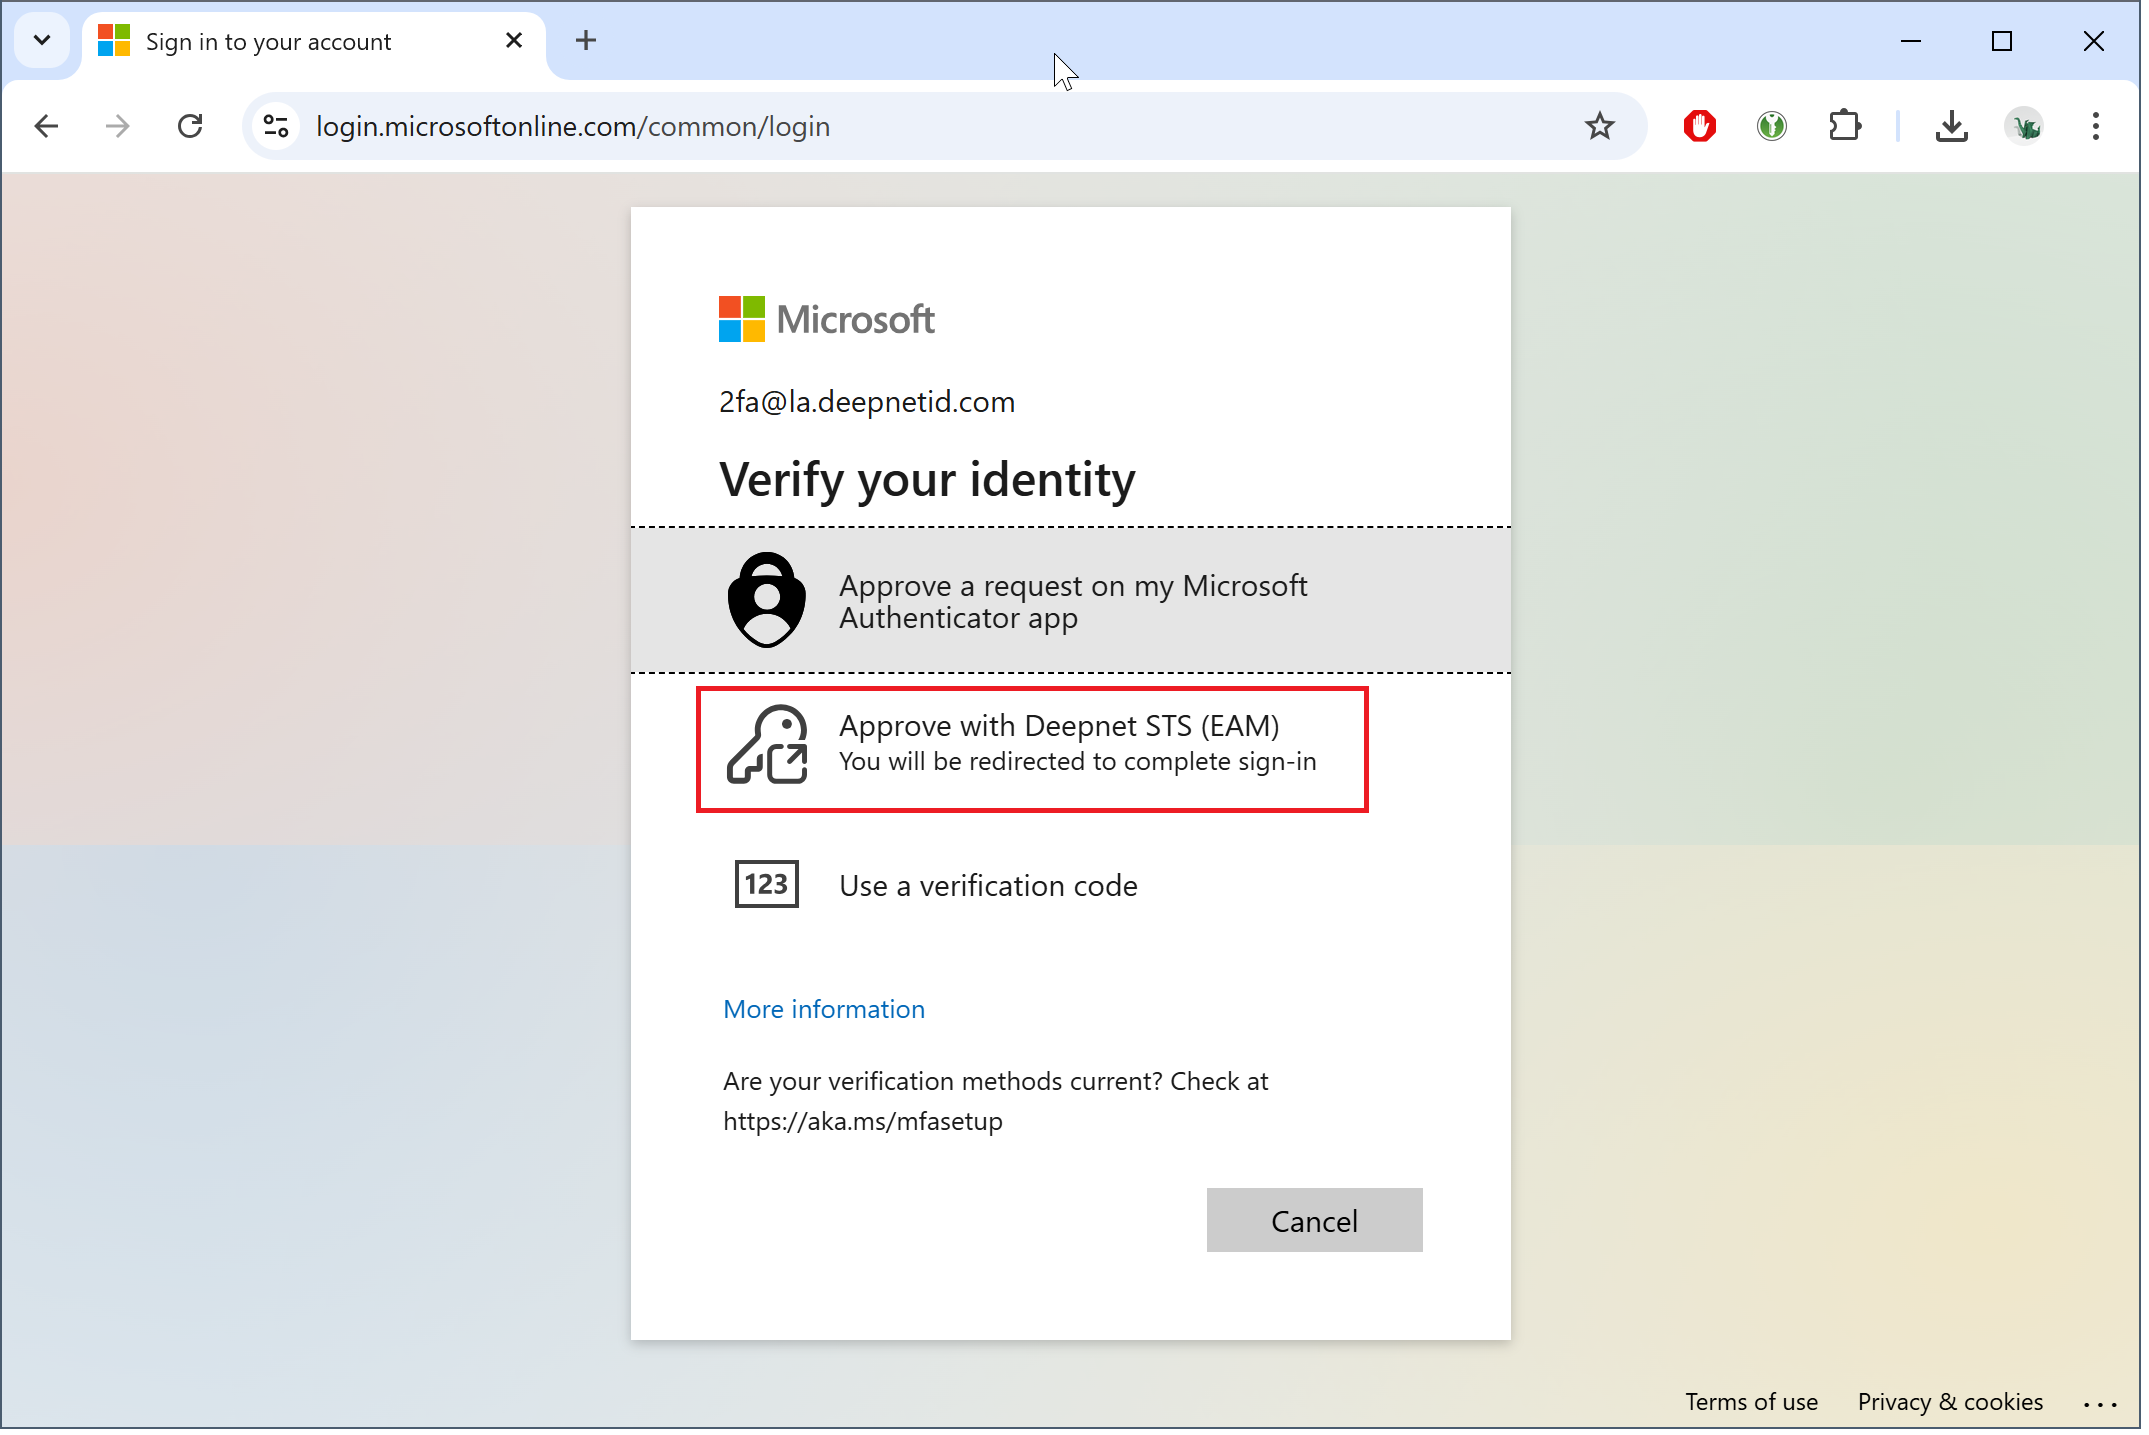Image resolution: width=2149 pixels, height=1435 pixels.
Task: Click the Microsoft Authenticator lock icon
Action: 768,602
